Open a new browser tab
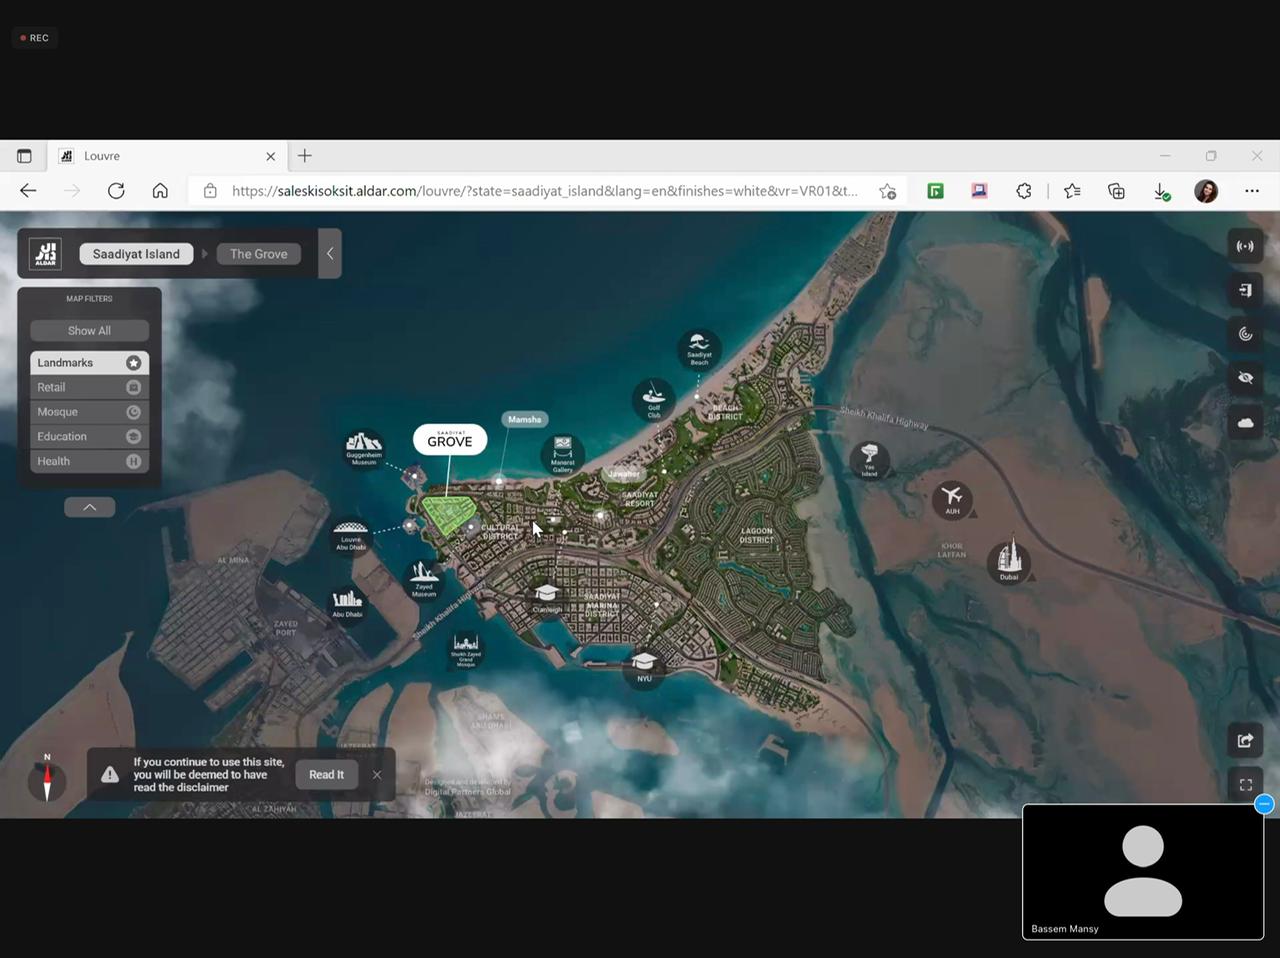Screen dimensions: 1280x958 coord(305,156)
